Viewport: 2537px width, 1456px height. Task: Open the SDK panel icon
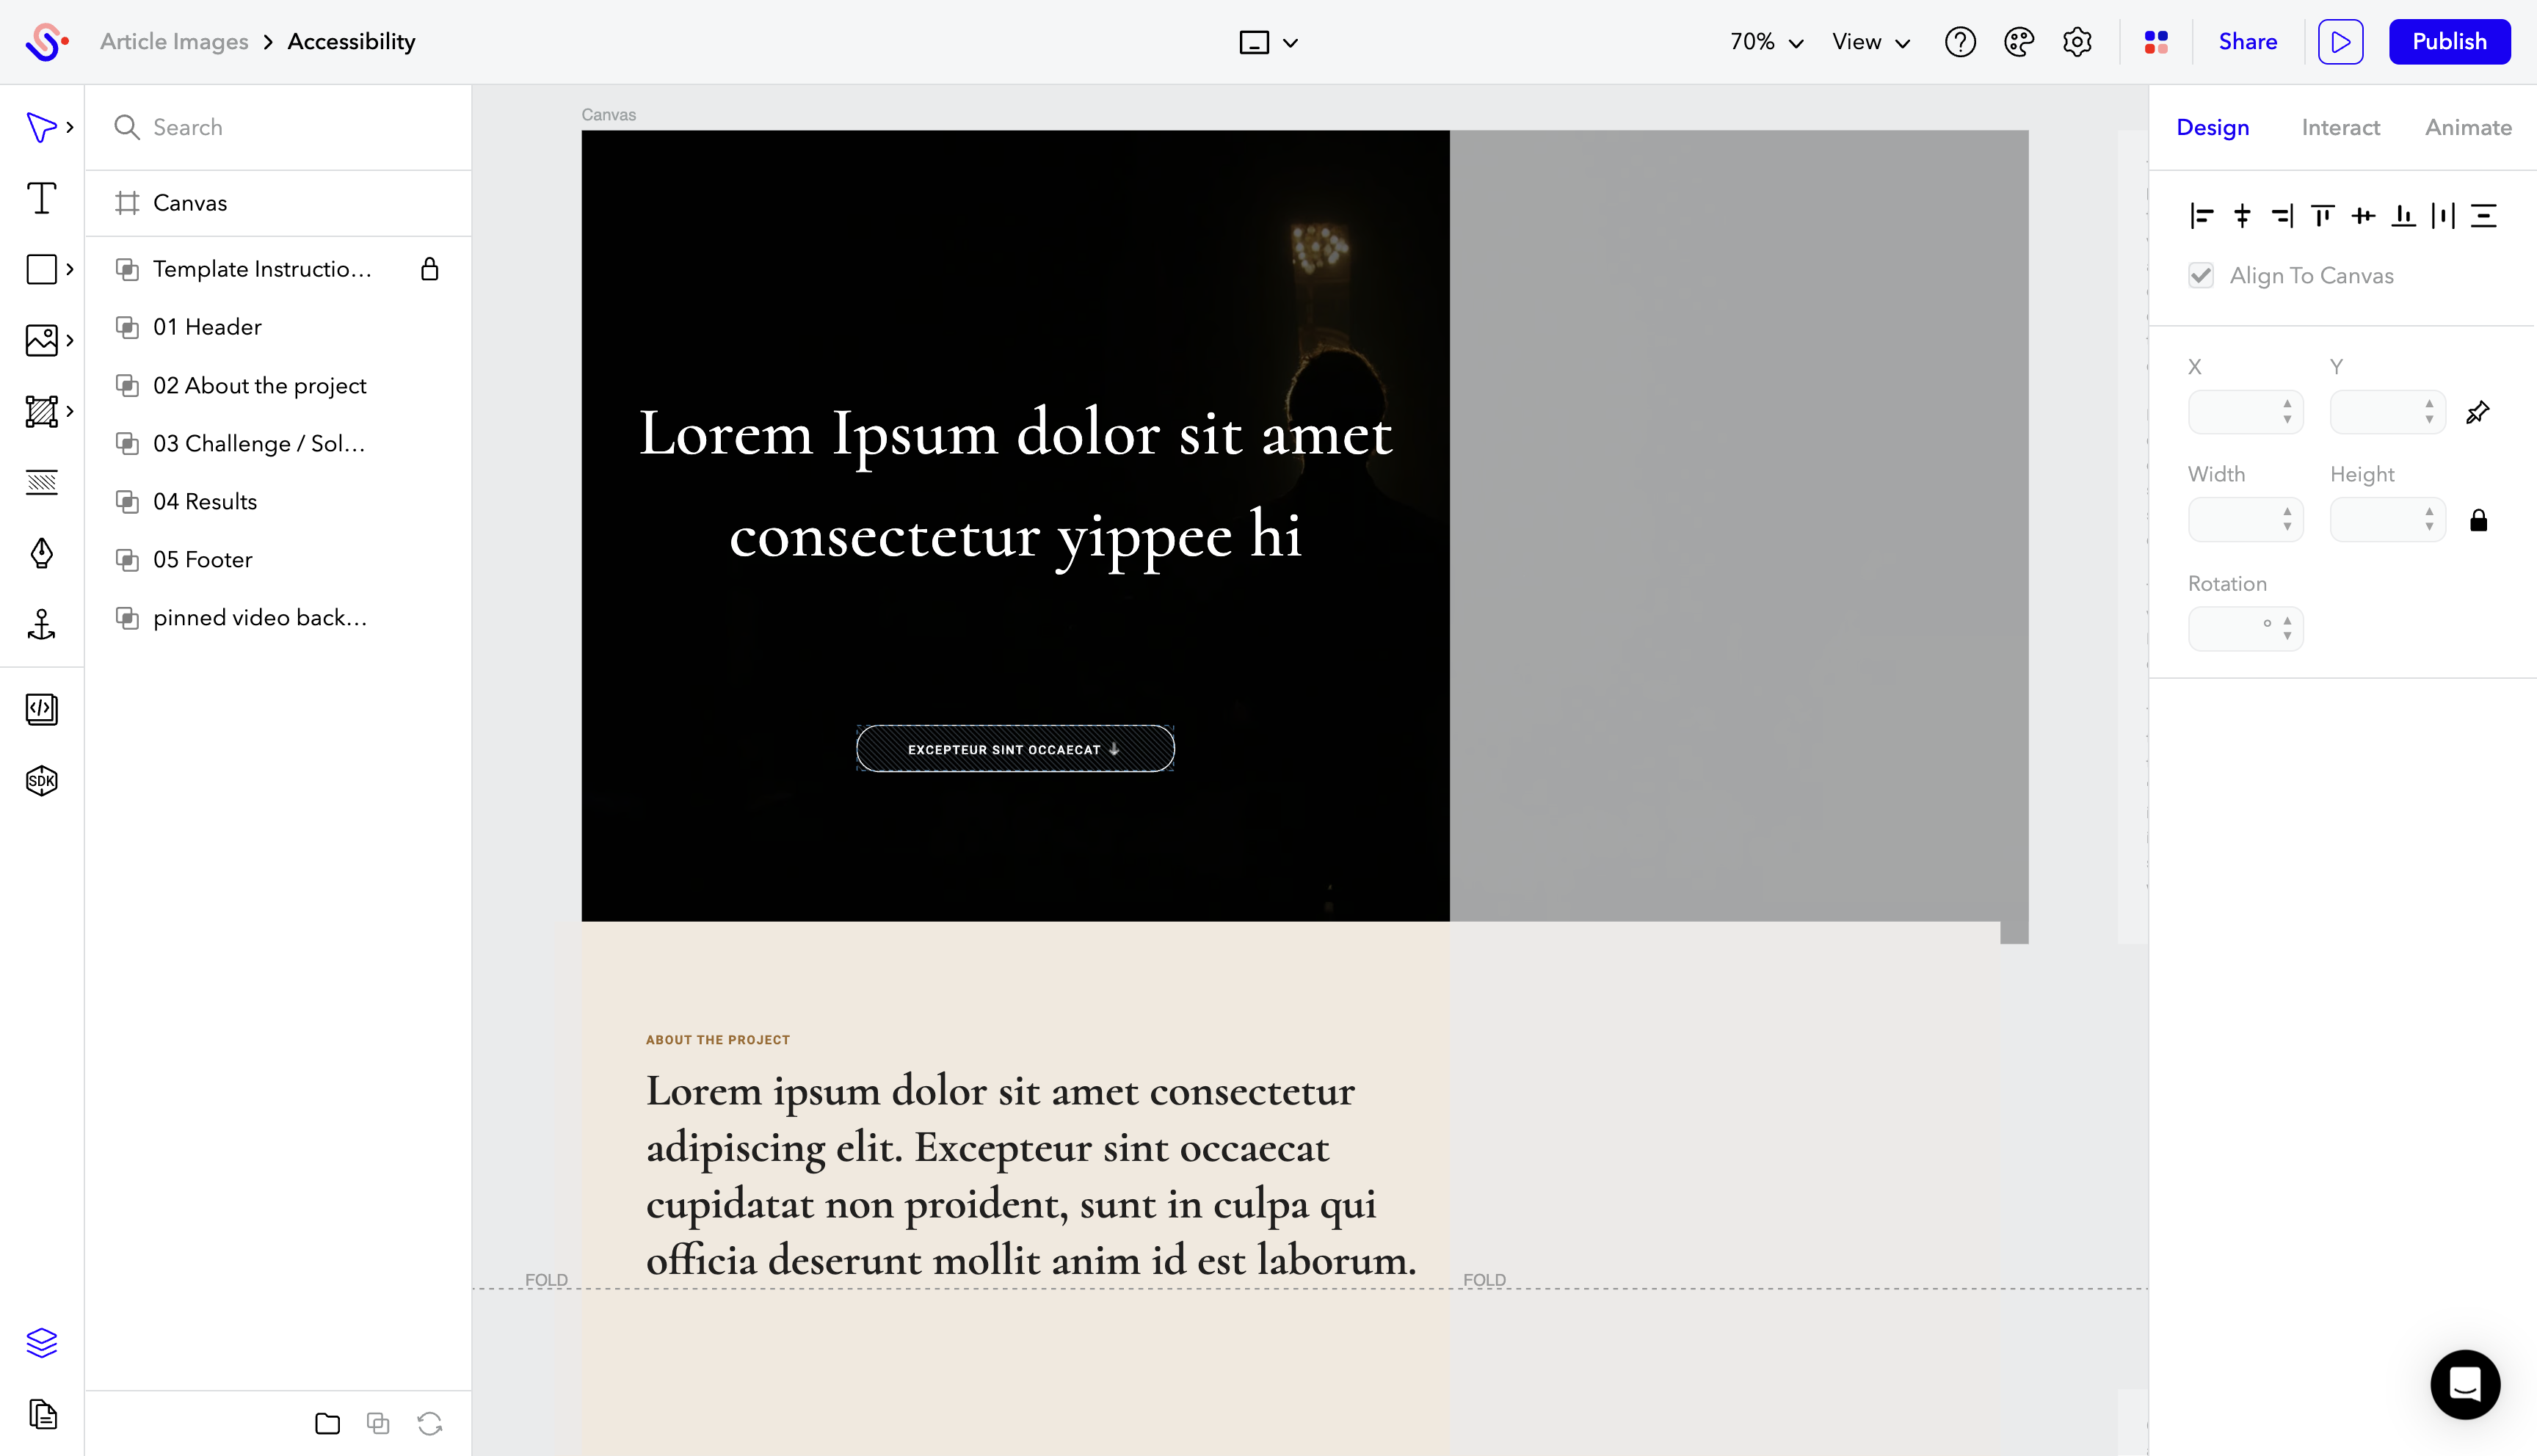coord(41,780)
